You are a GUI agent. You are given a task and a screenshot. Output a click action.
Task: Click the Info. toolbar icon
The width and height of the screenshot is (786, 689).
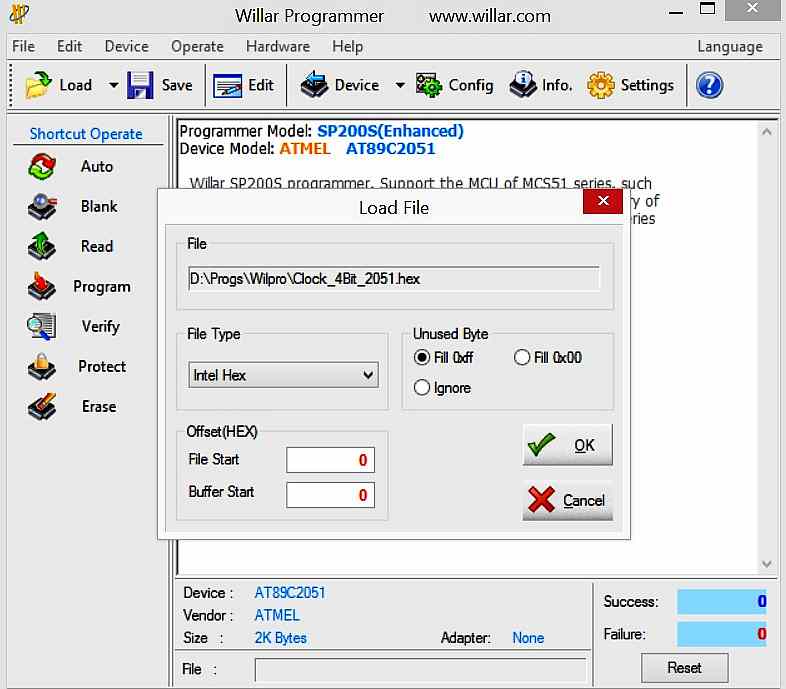pos(523,84)
